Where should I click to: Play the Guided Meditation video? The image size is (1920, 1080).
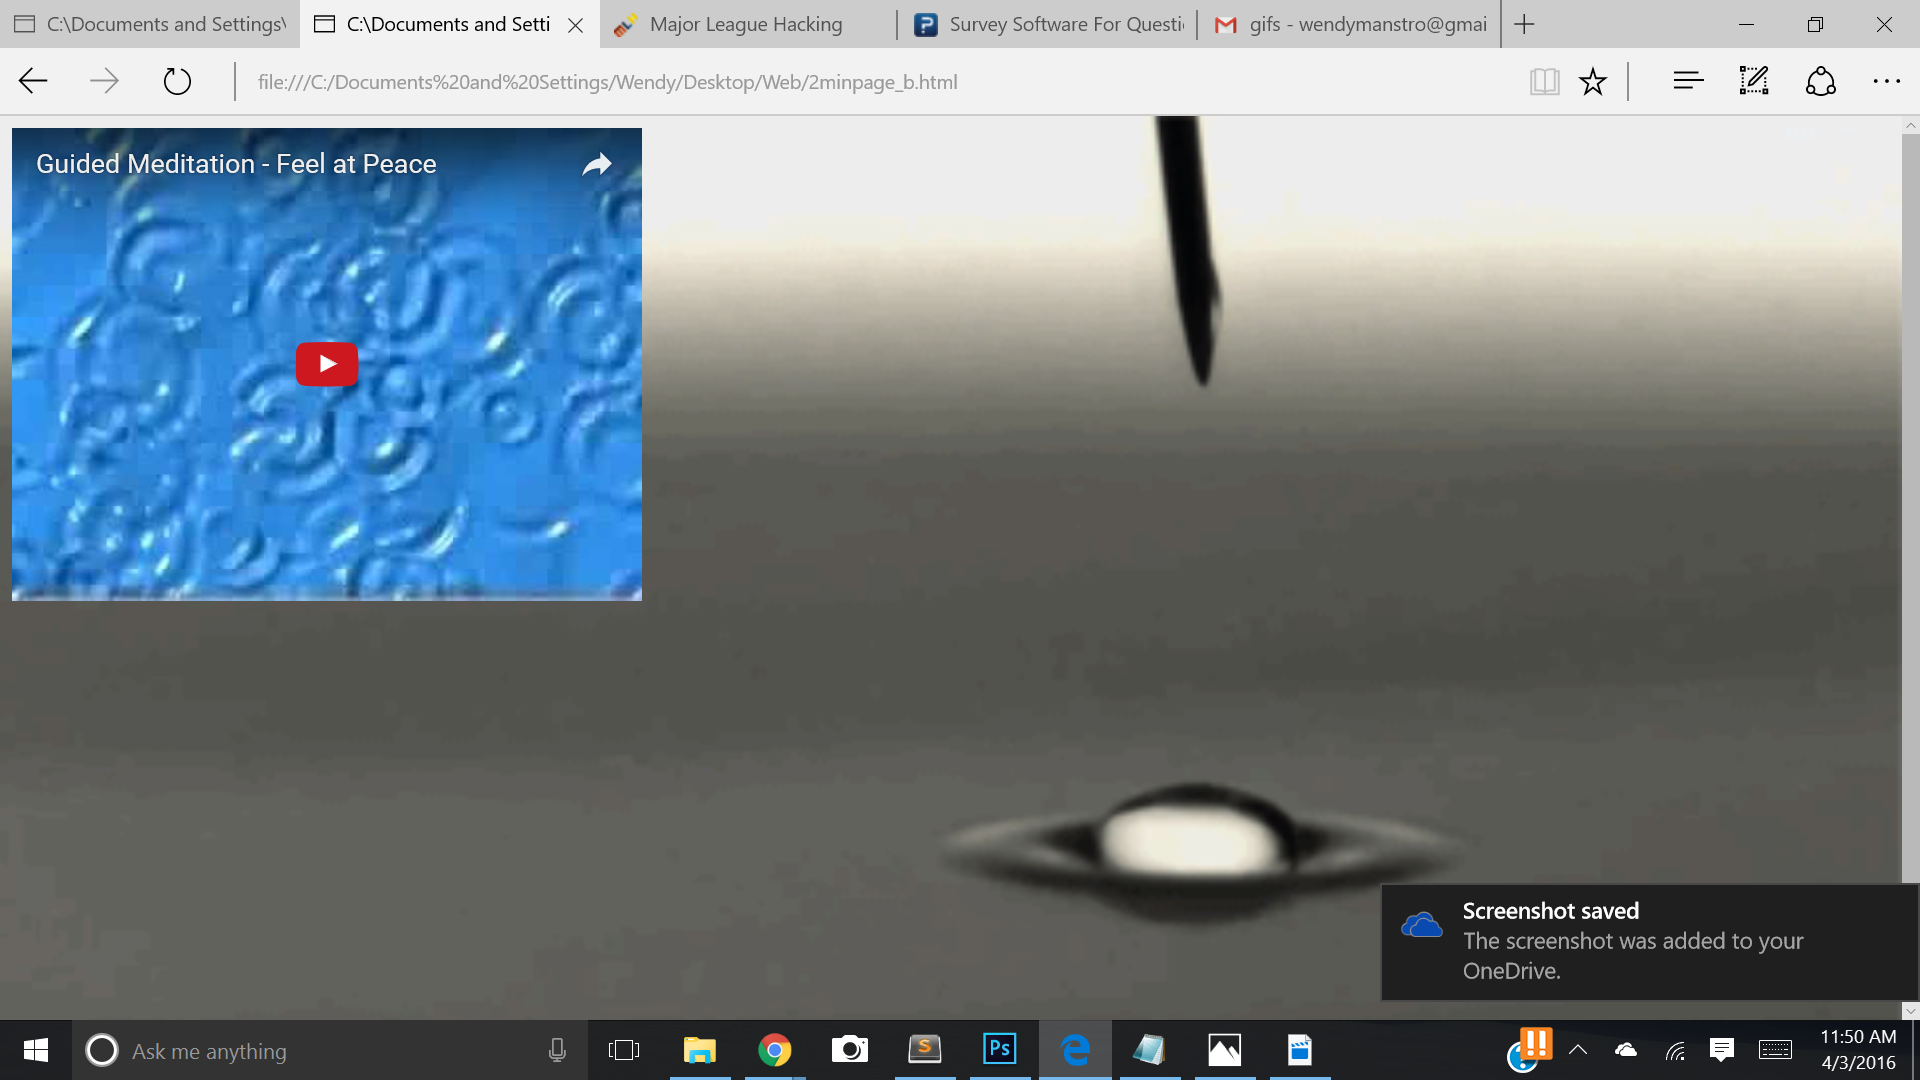click(x=326, y=364)
